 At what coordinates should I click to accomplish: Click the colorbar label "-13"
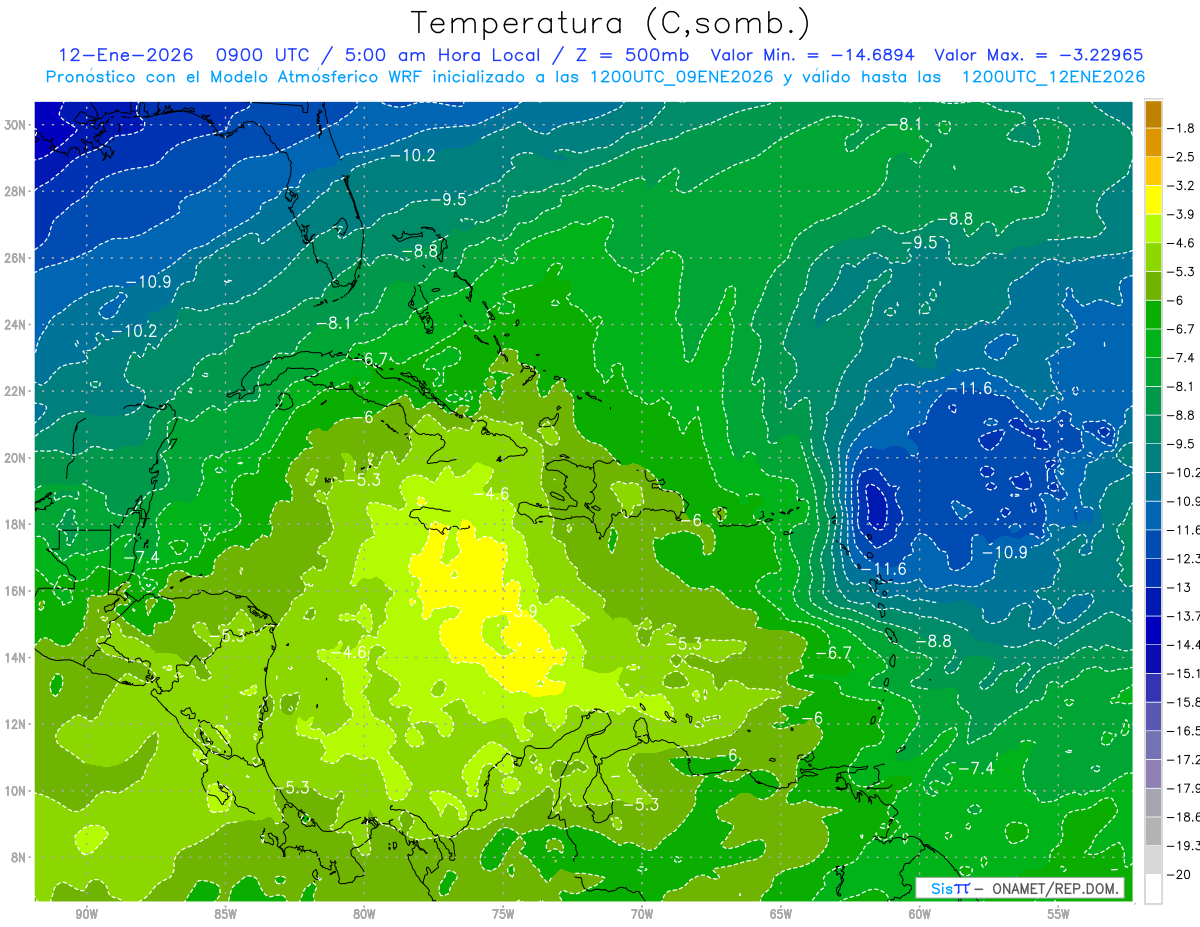(1180, 587)
